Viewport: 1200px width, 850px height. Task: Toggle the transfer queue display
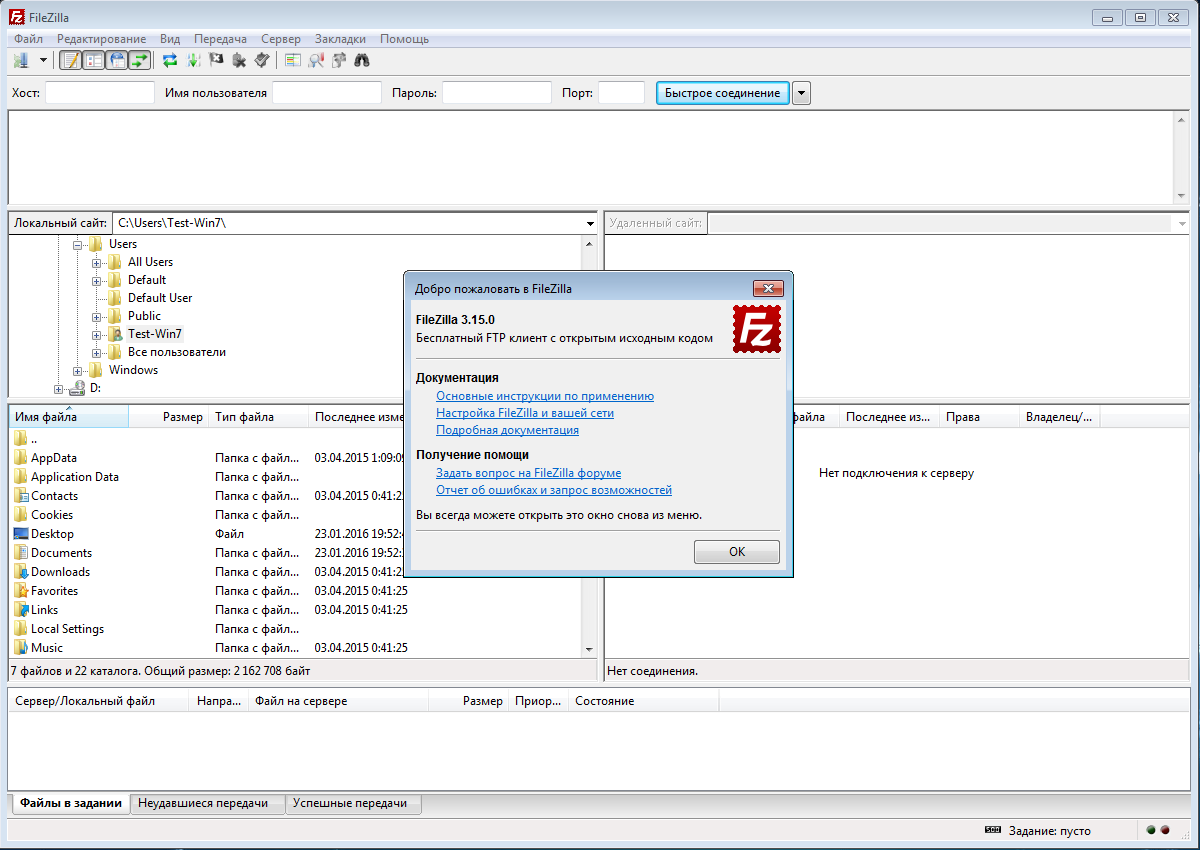(x=140, y=60)
